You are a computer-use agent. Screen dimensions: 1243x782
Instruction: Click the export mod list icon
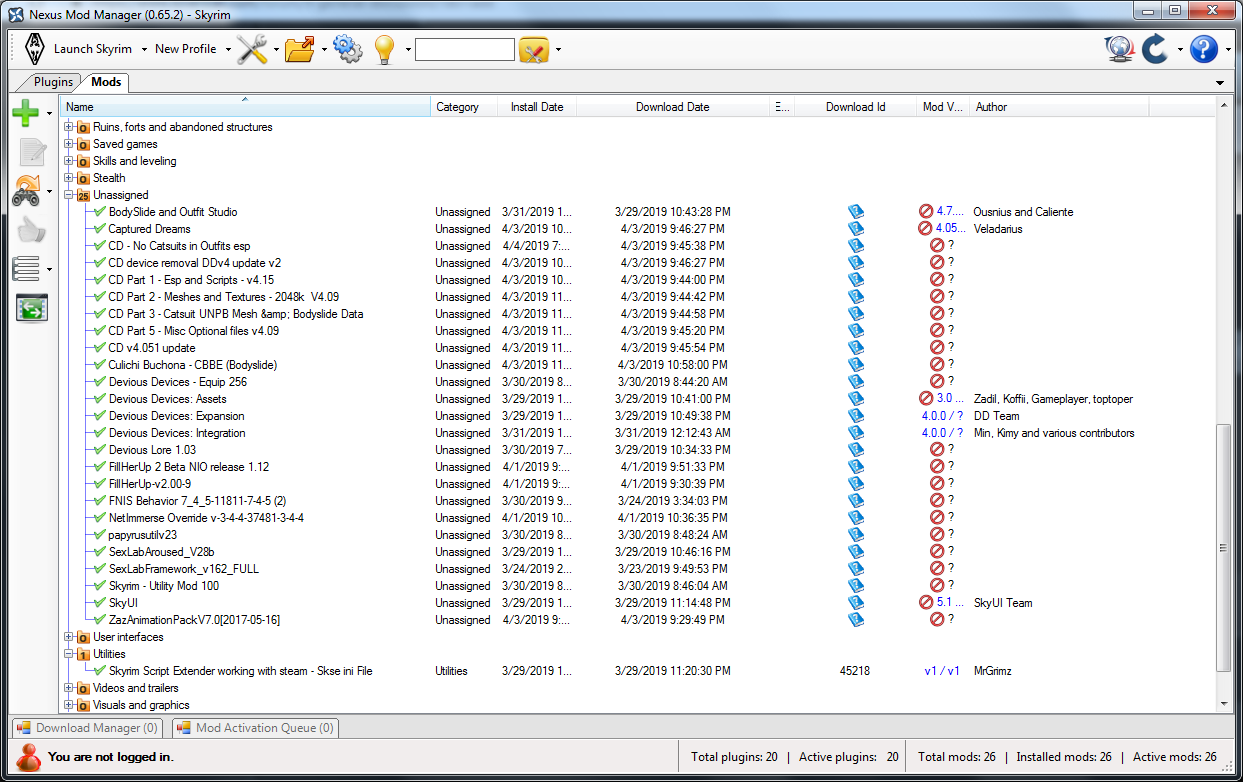coord(32,308)
